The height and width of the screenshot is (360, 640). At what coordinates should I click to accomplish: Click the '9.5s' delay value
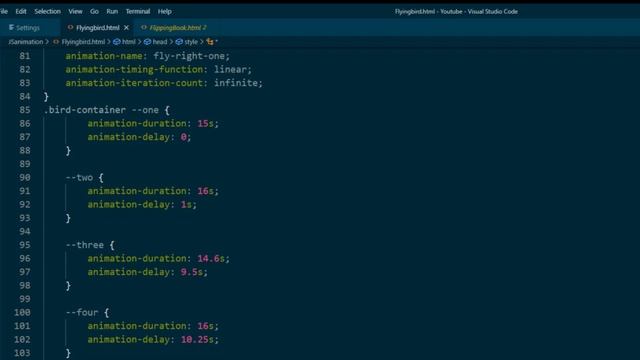192,272
